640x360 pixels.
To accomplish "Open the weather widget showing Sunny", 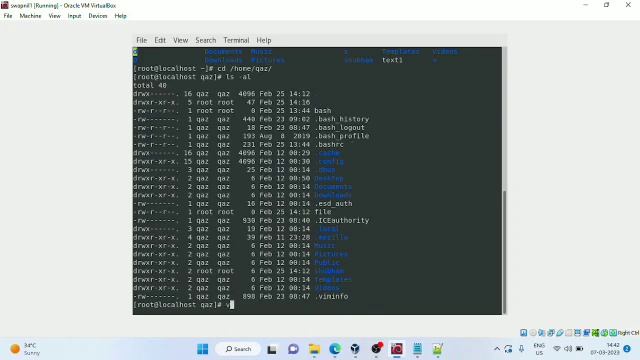I will (x=25, y=349).
